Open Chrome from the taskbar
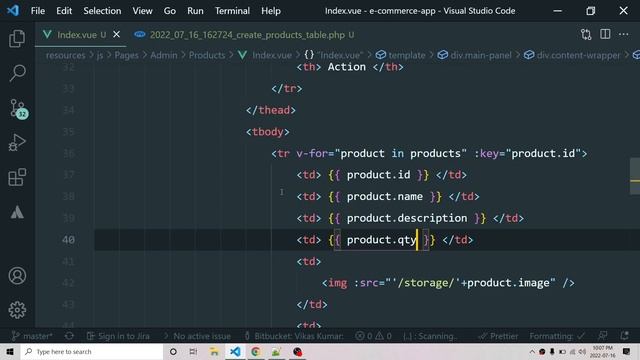Viewport: 640px width, 360px height. [x=256, y=351]
